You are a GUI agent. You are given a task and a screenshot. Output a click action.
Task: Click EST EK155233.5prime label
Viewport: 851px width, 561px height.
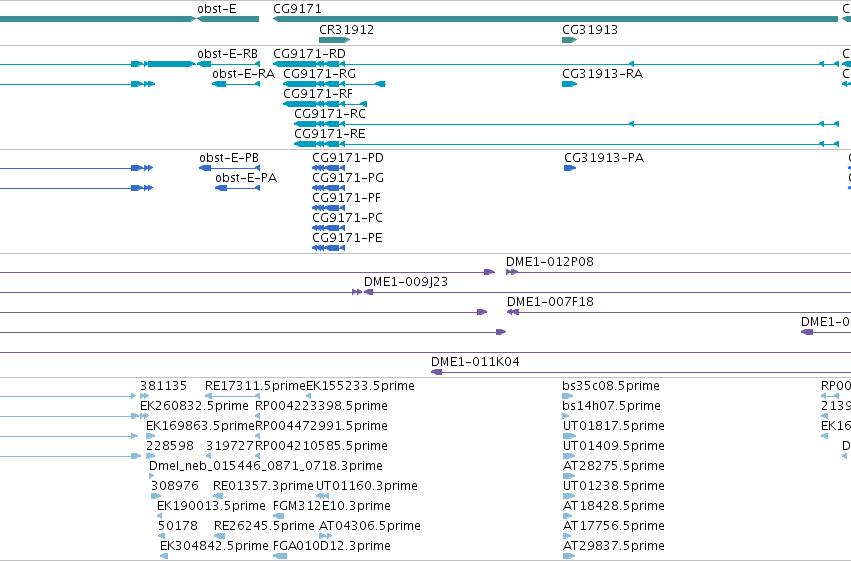(x=360, y=386)
